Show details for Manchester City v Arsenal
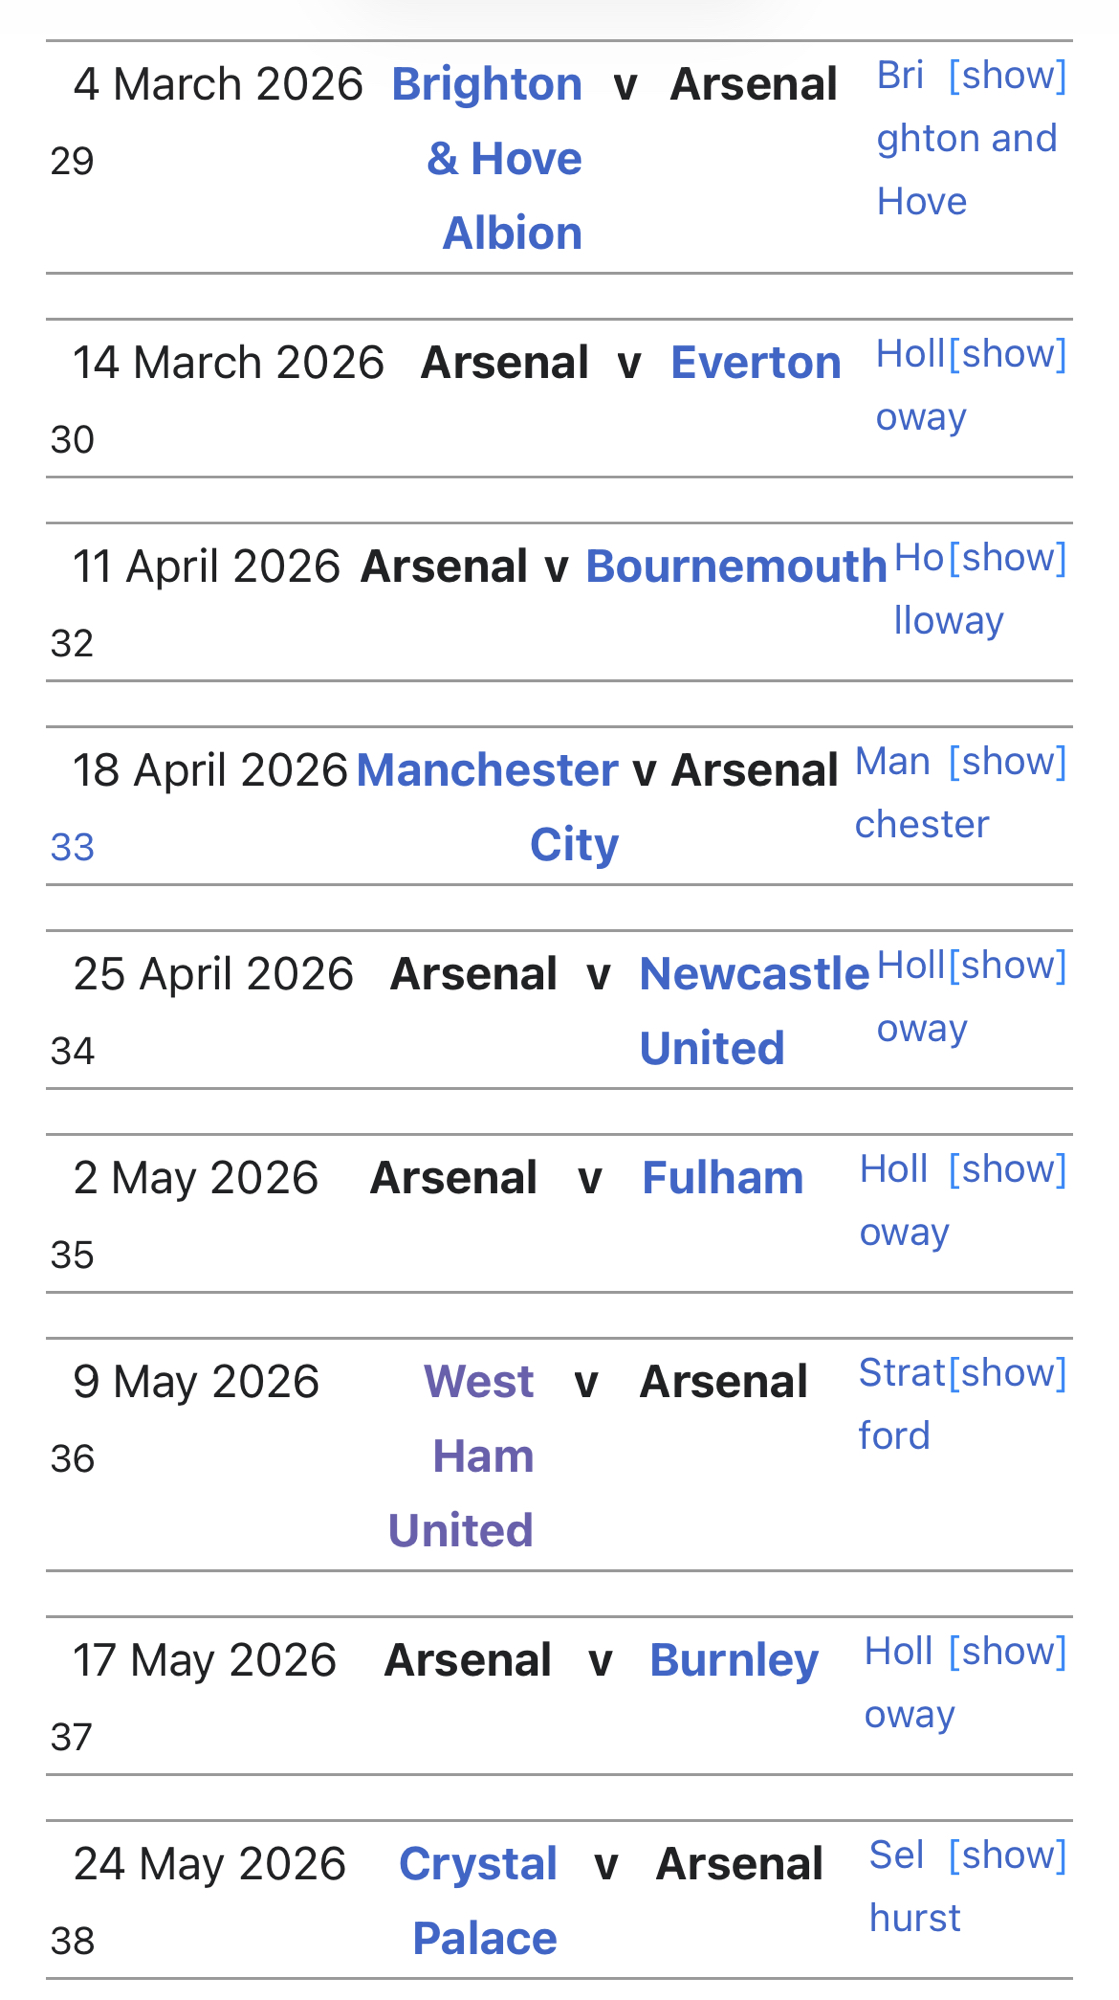Viewport: 1119px width, 2000px height. point(1007,762)
